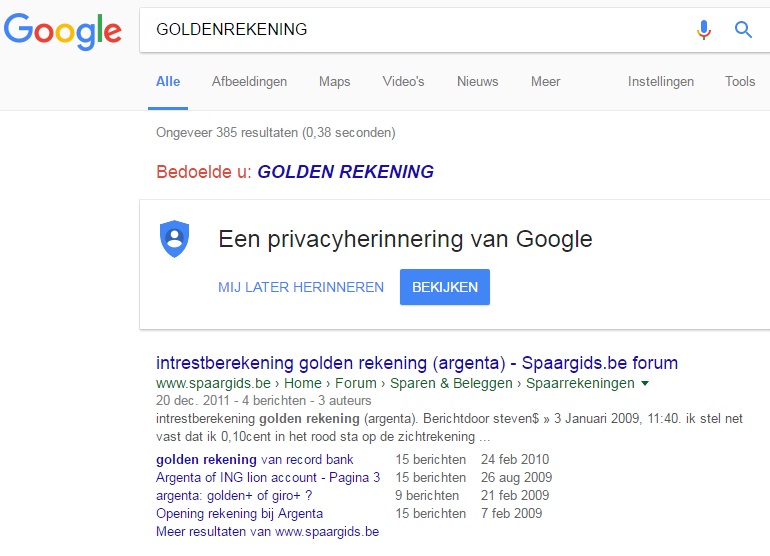Click the microphone voice search icon
This screenshot has height=556, width=770.
click(x=704, y=30)
